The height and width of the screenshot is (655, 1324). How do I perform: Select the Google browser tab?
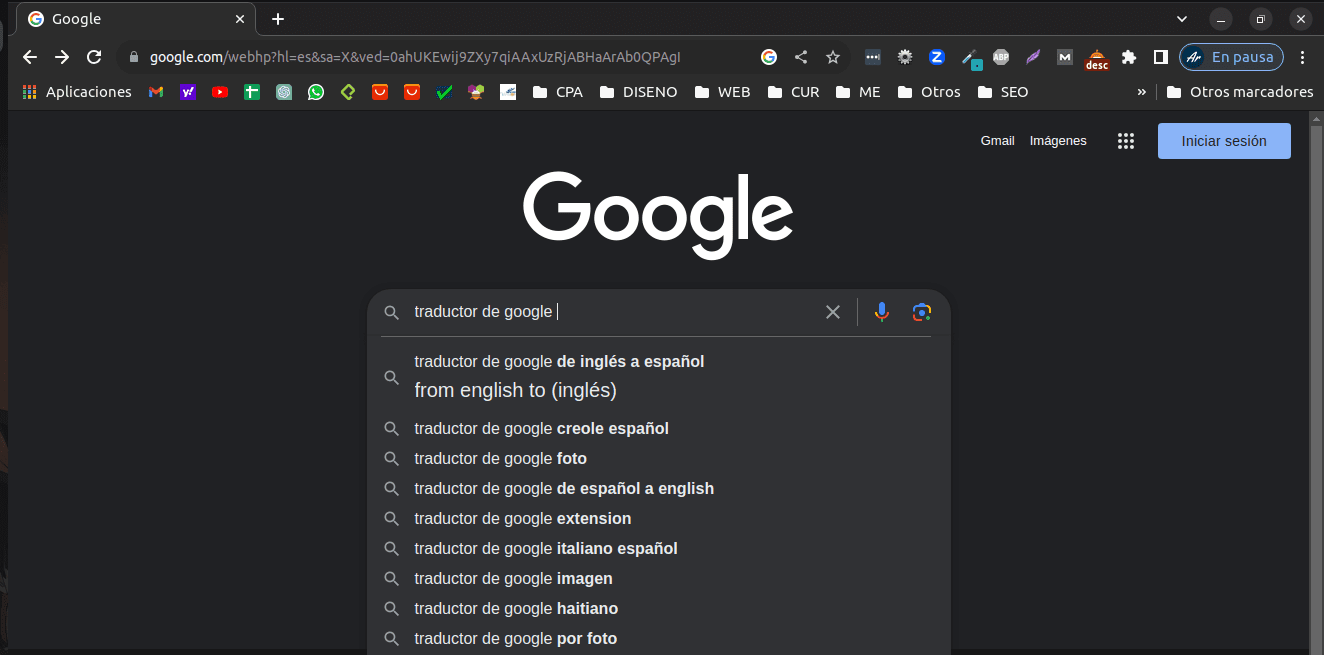(137, 19)
